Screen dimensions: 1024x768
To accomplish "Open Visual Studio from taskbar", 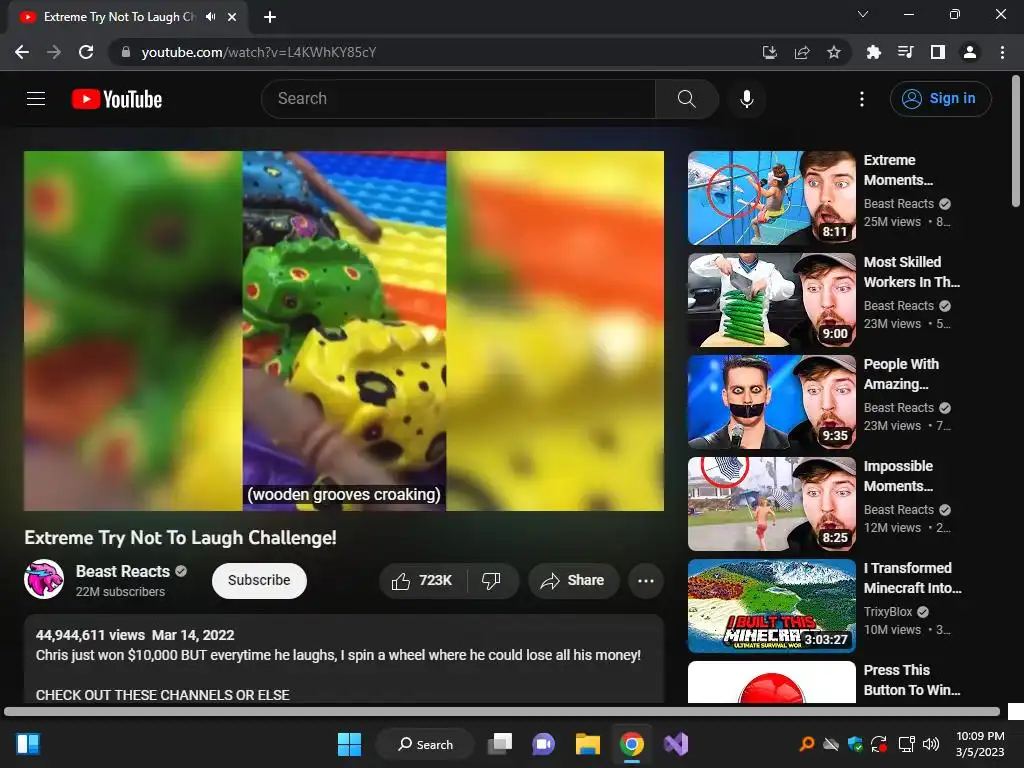I will coord(676,744).
